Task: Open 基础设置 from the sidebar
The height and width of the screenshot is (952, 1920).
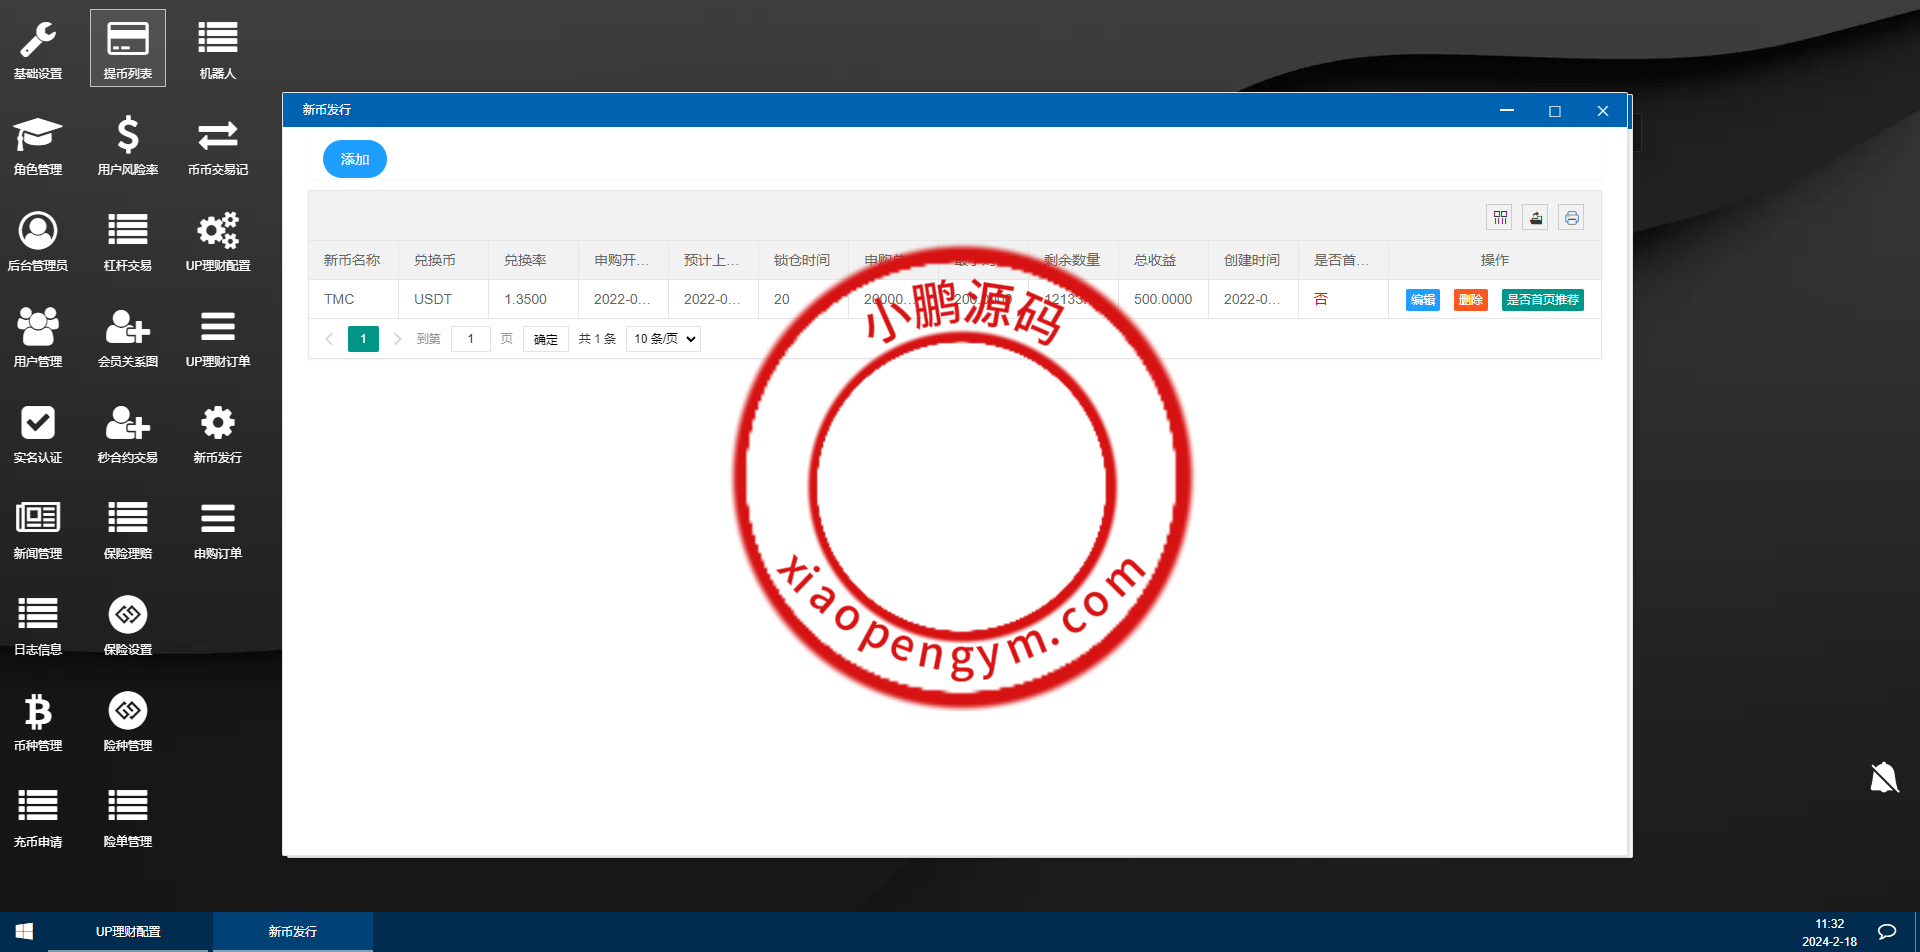Action: click(x=37, y=46)
